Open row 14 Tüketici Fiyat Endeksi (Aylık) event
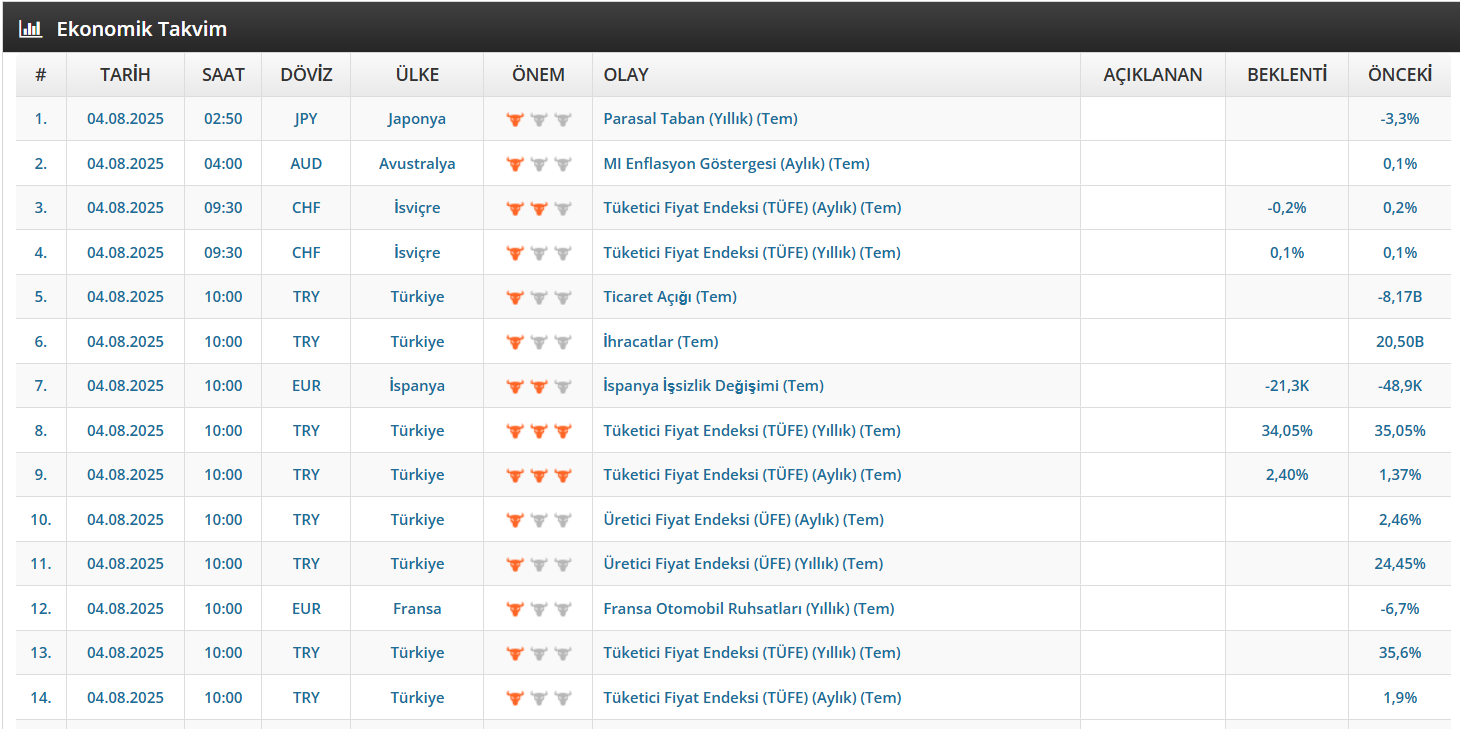This screenshot has height=729, width=1460. 752,698
